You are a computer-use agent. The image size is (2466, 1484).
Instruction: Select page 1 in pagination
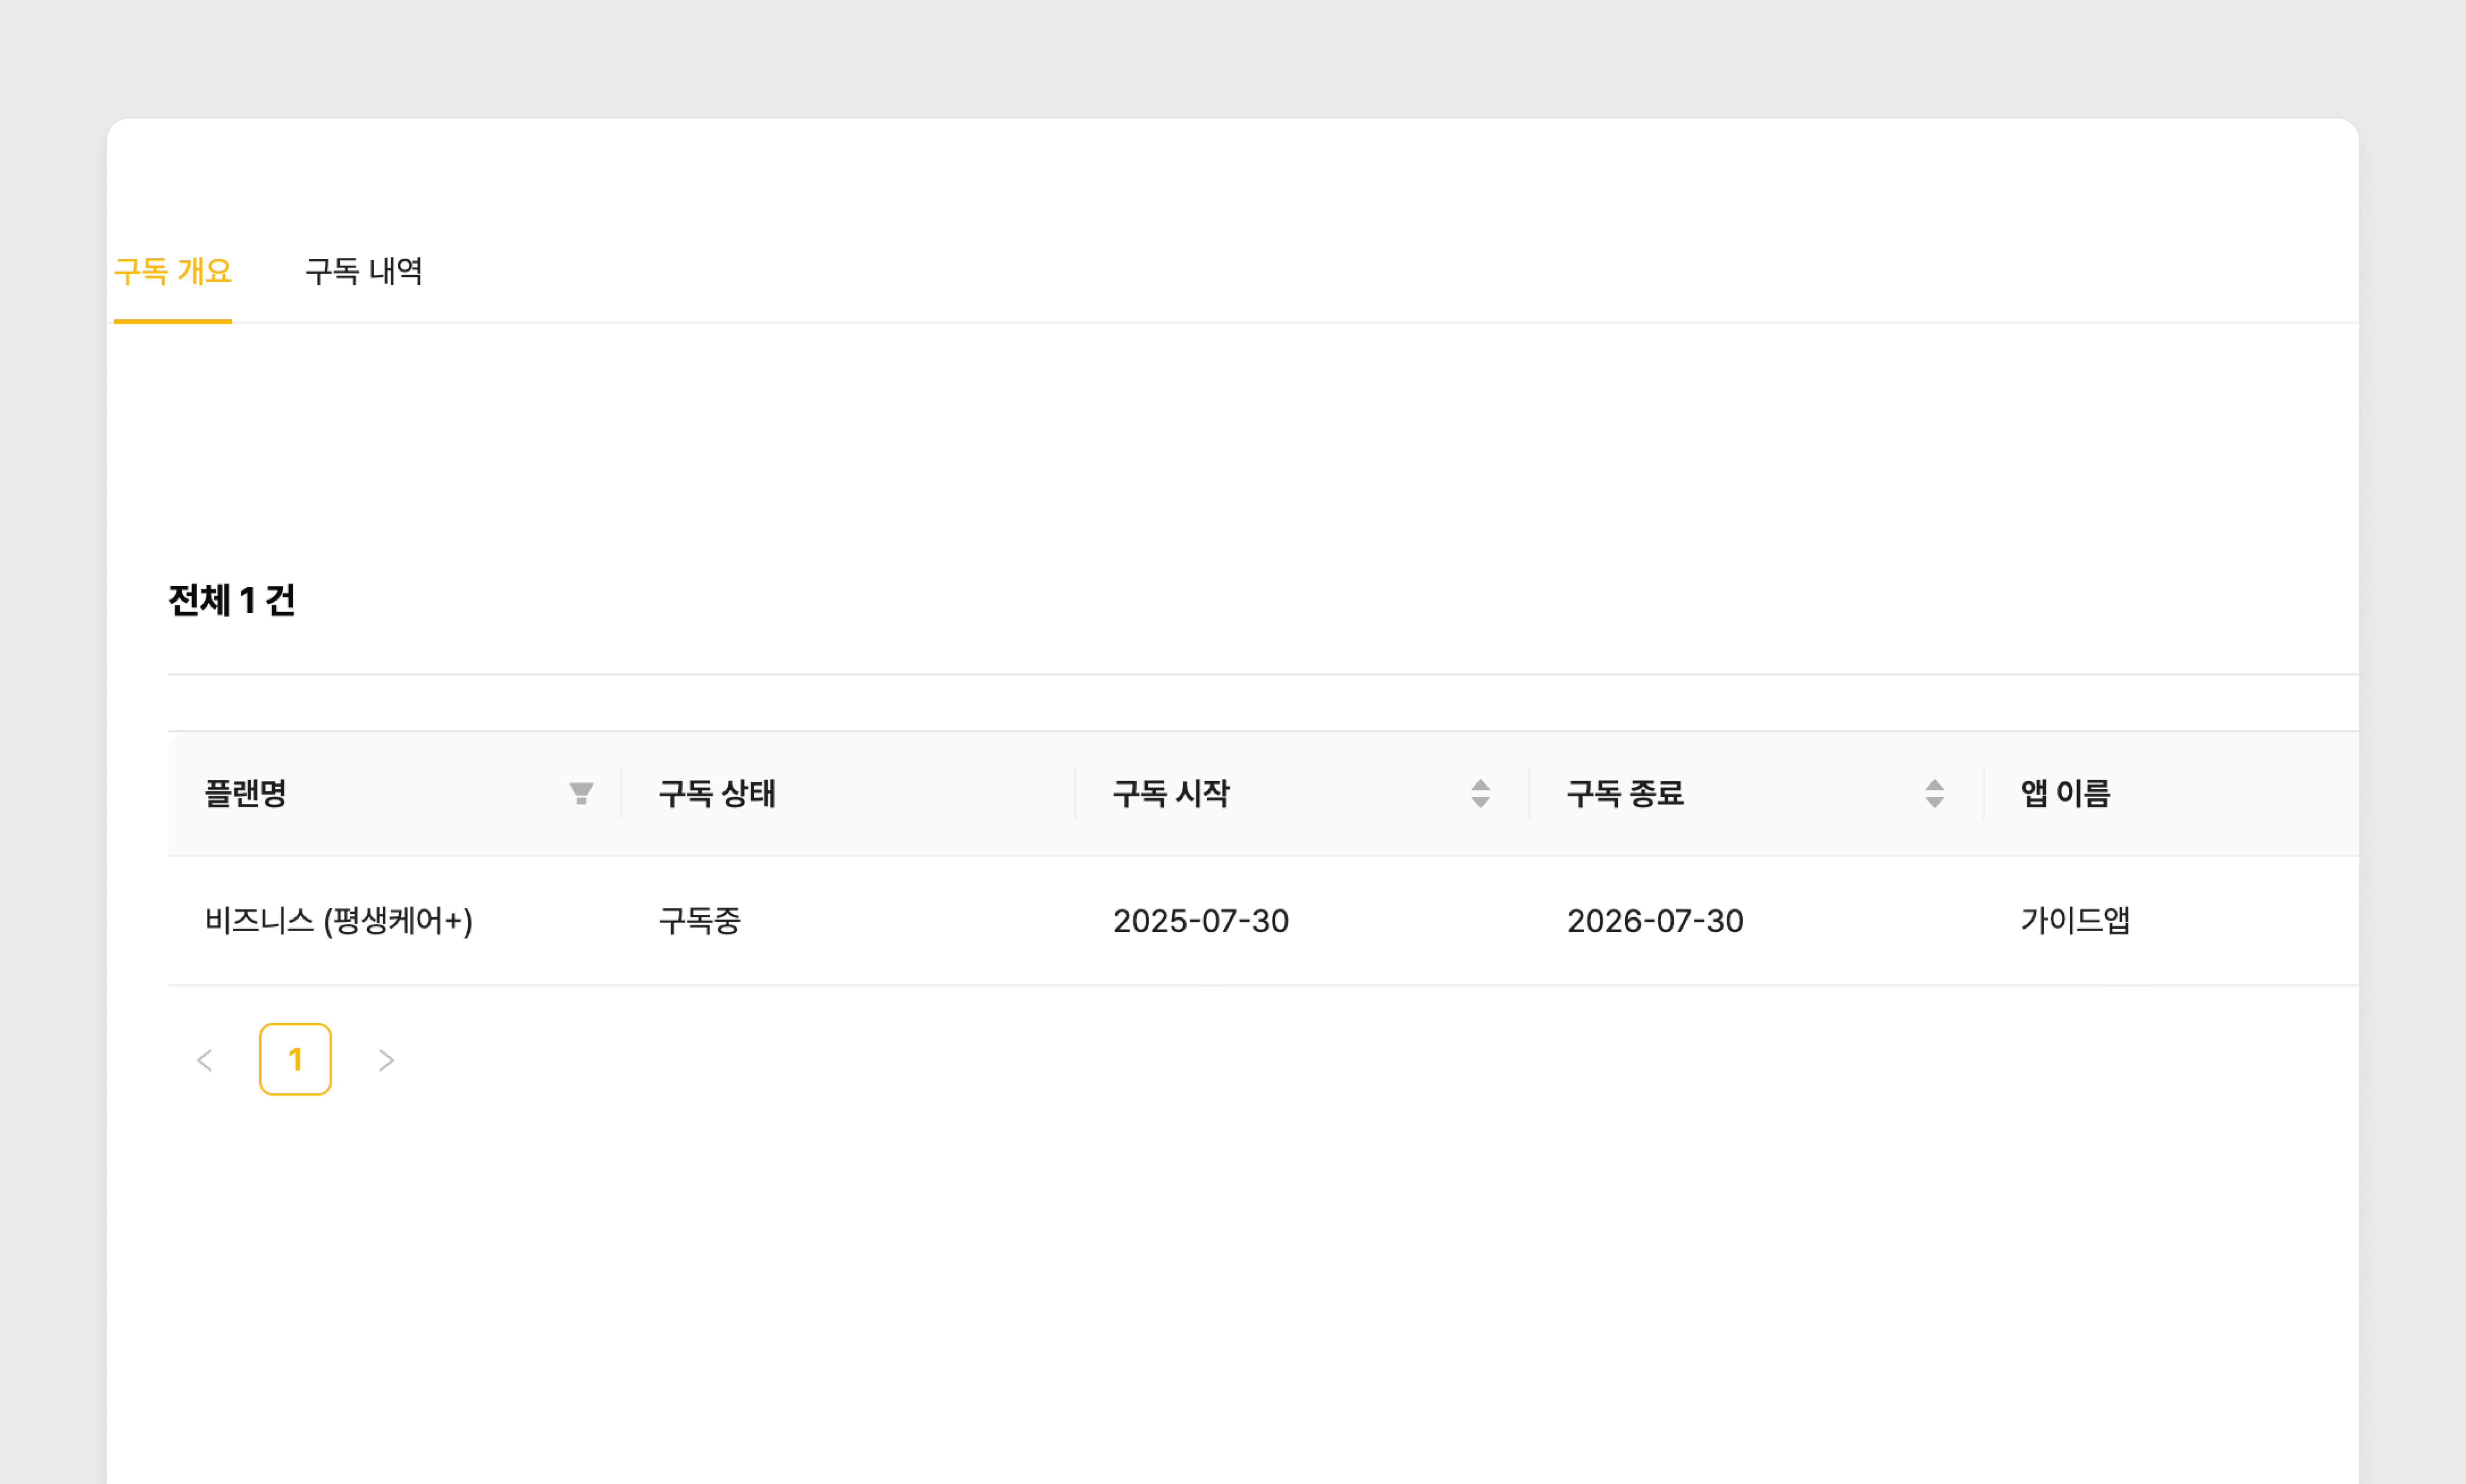pos(295,1059)
